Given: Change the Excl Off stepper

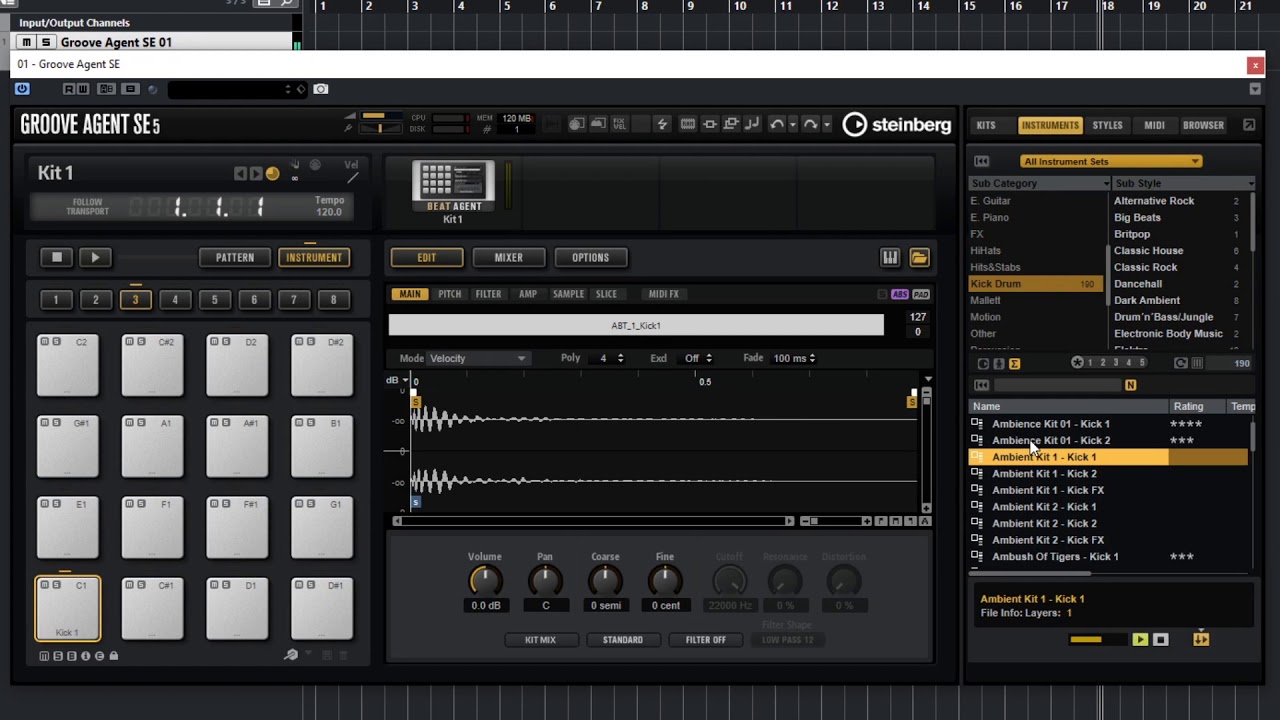Looking at the screenshot, I should 709,358.
